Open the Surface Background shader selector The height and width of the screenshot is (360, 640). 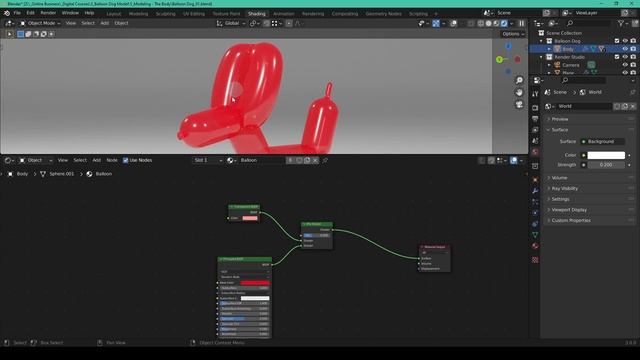point(602,142)
